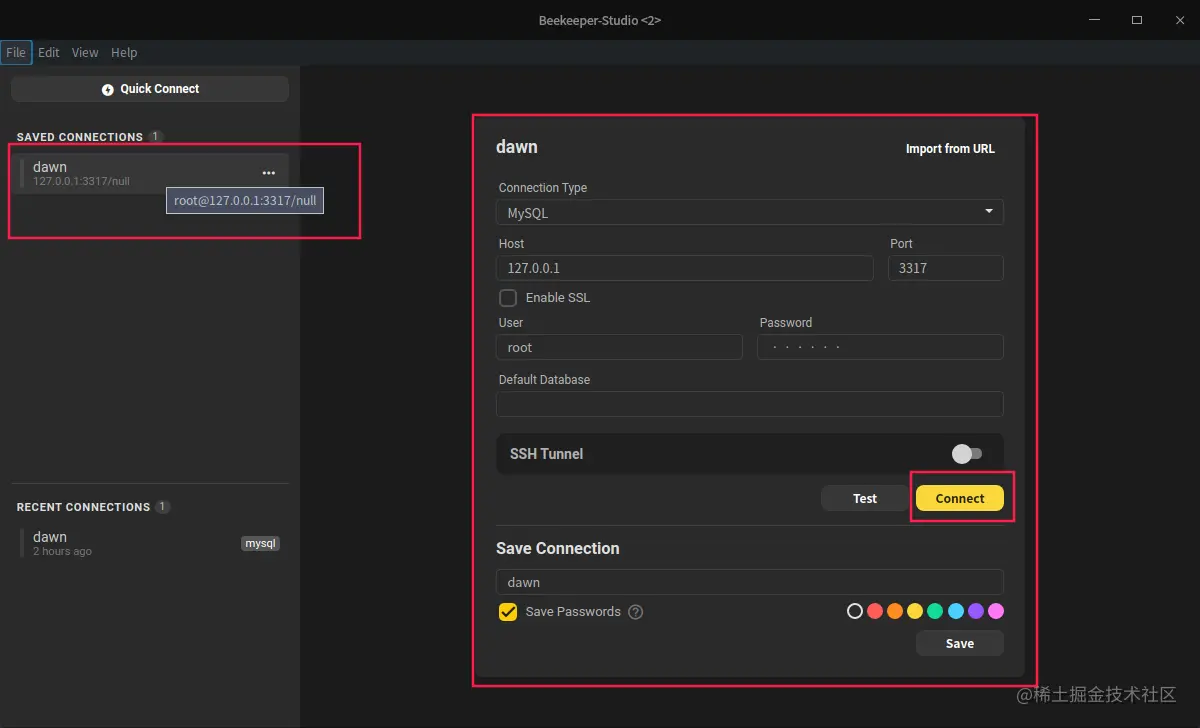Open the View menu
This screenshot has width=1200, height=728.
[x=85, y=53]
